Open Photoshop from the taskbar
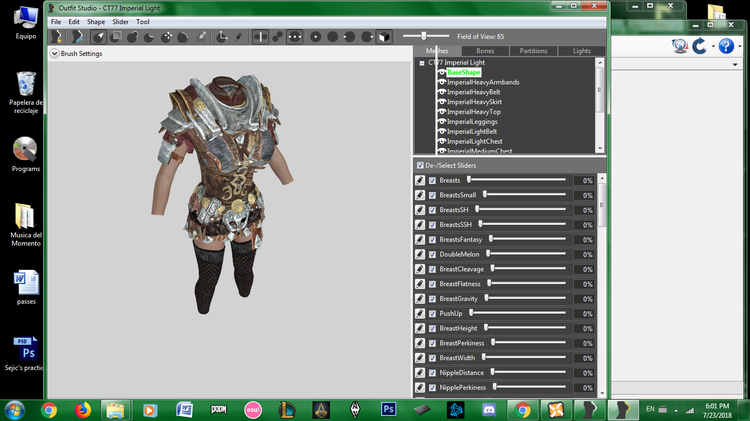Screen dimensions: 750x421 coord(388,410)
